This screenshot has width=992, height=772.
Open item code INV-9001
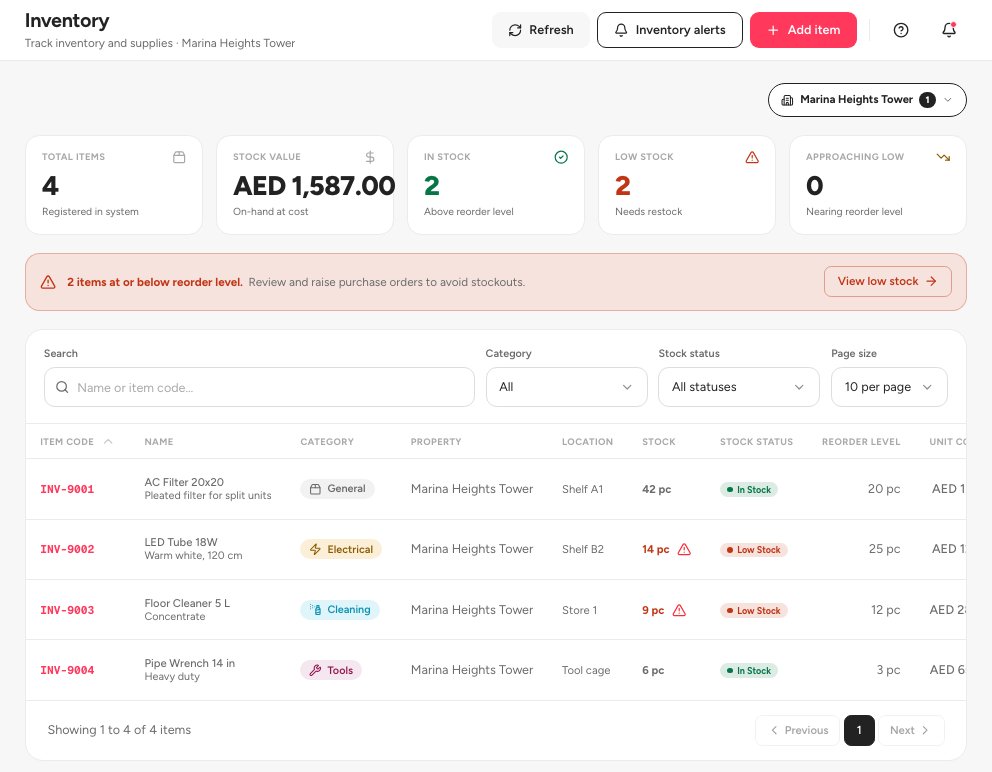67,489
